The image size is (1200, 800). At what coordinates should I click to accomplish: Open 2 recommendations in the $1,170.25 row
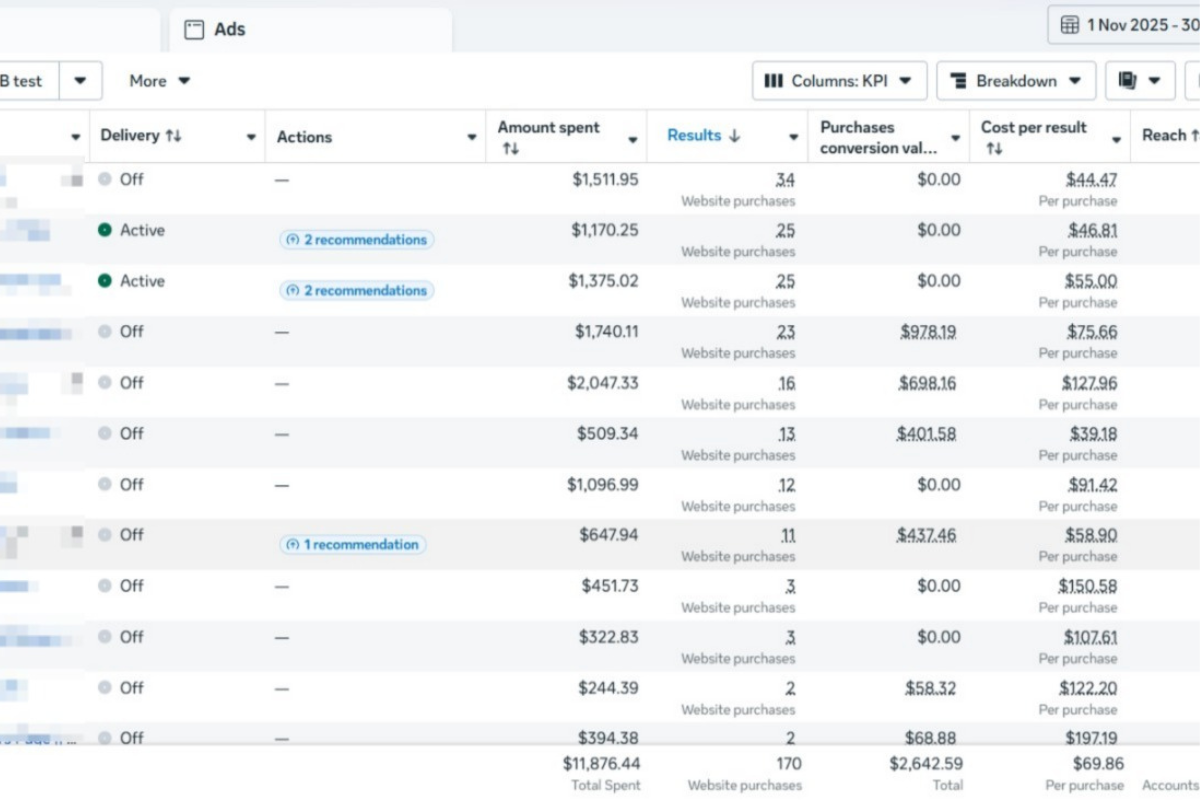357,240
